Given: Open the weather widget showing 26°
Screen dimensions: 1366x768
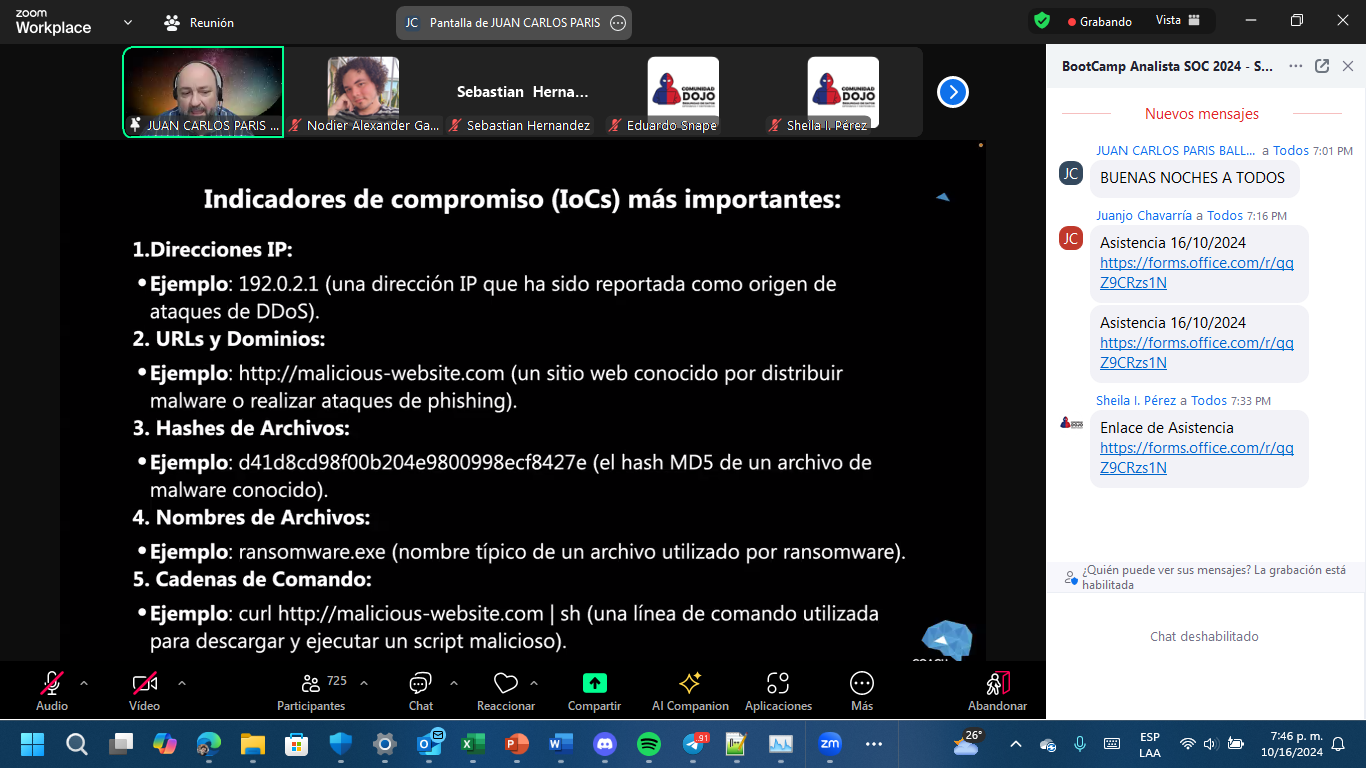Looking at the screenshot, I should pos(967,743).
